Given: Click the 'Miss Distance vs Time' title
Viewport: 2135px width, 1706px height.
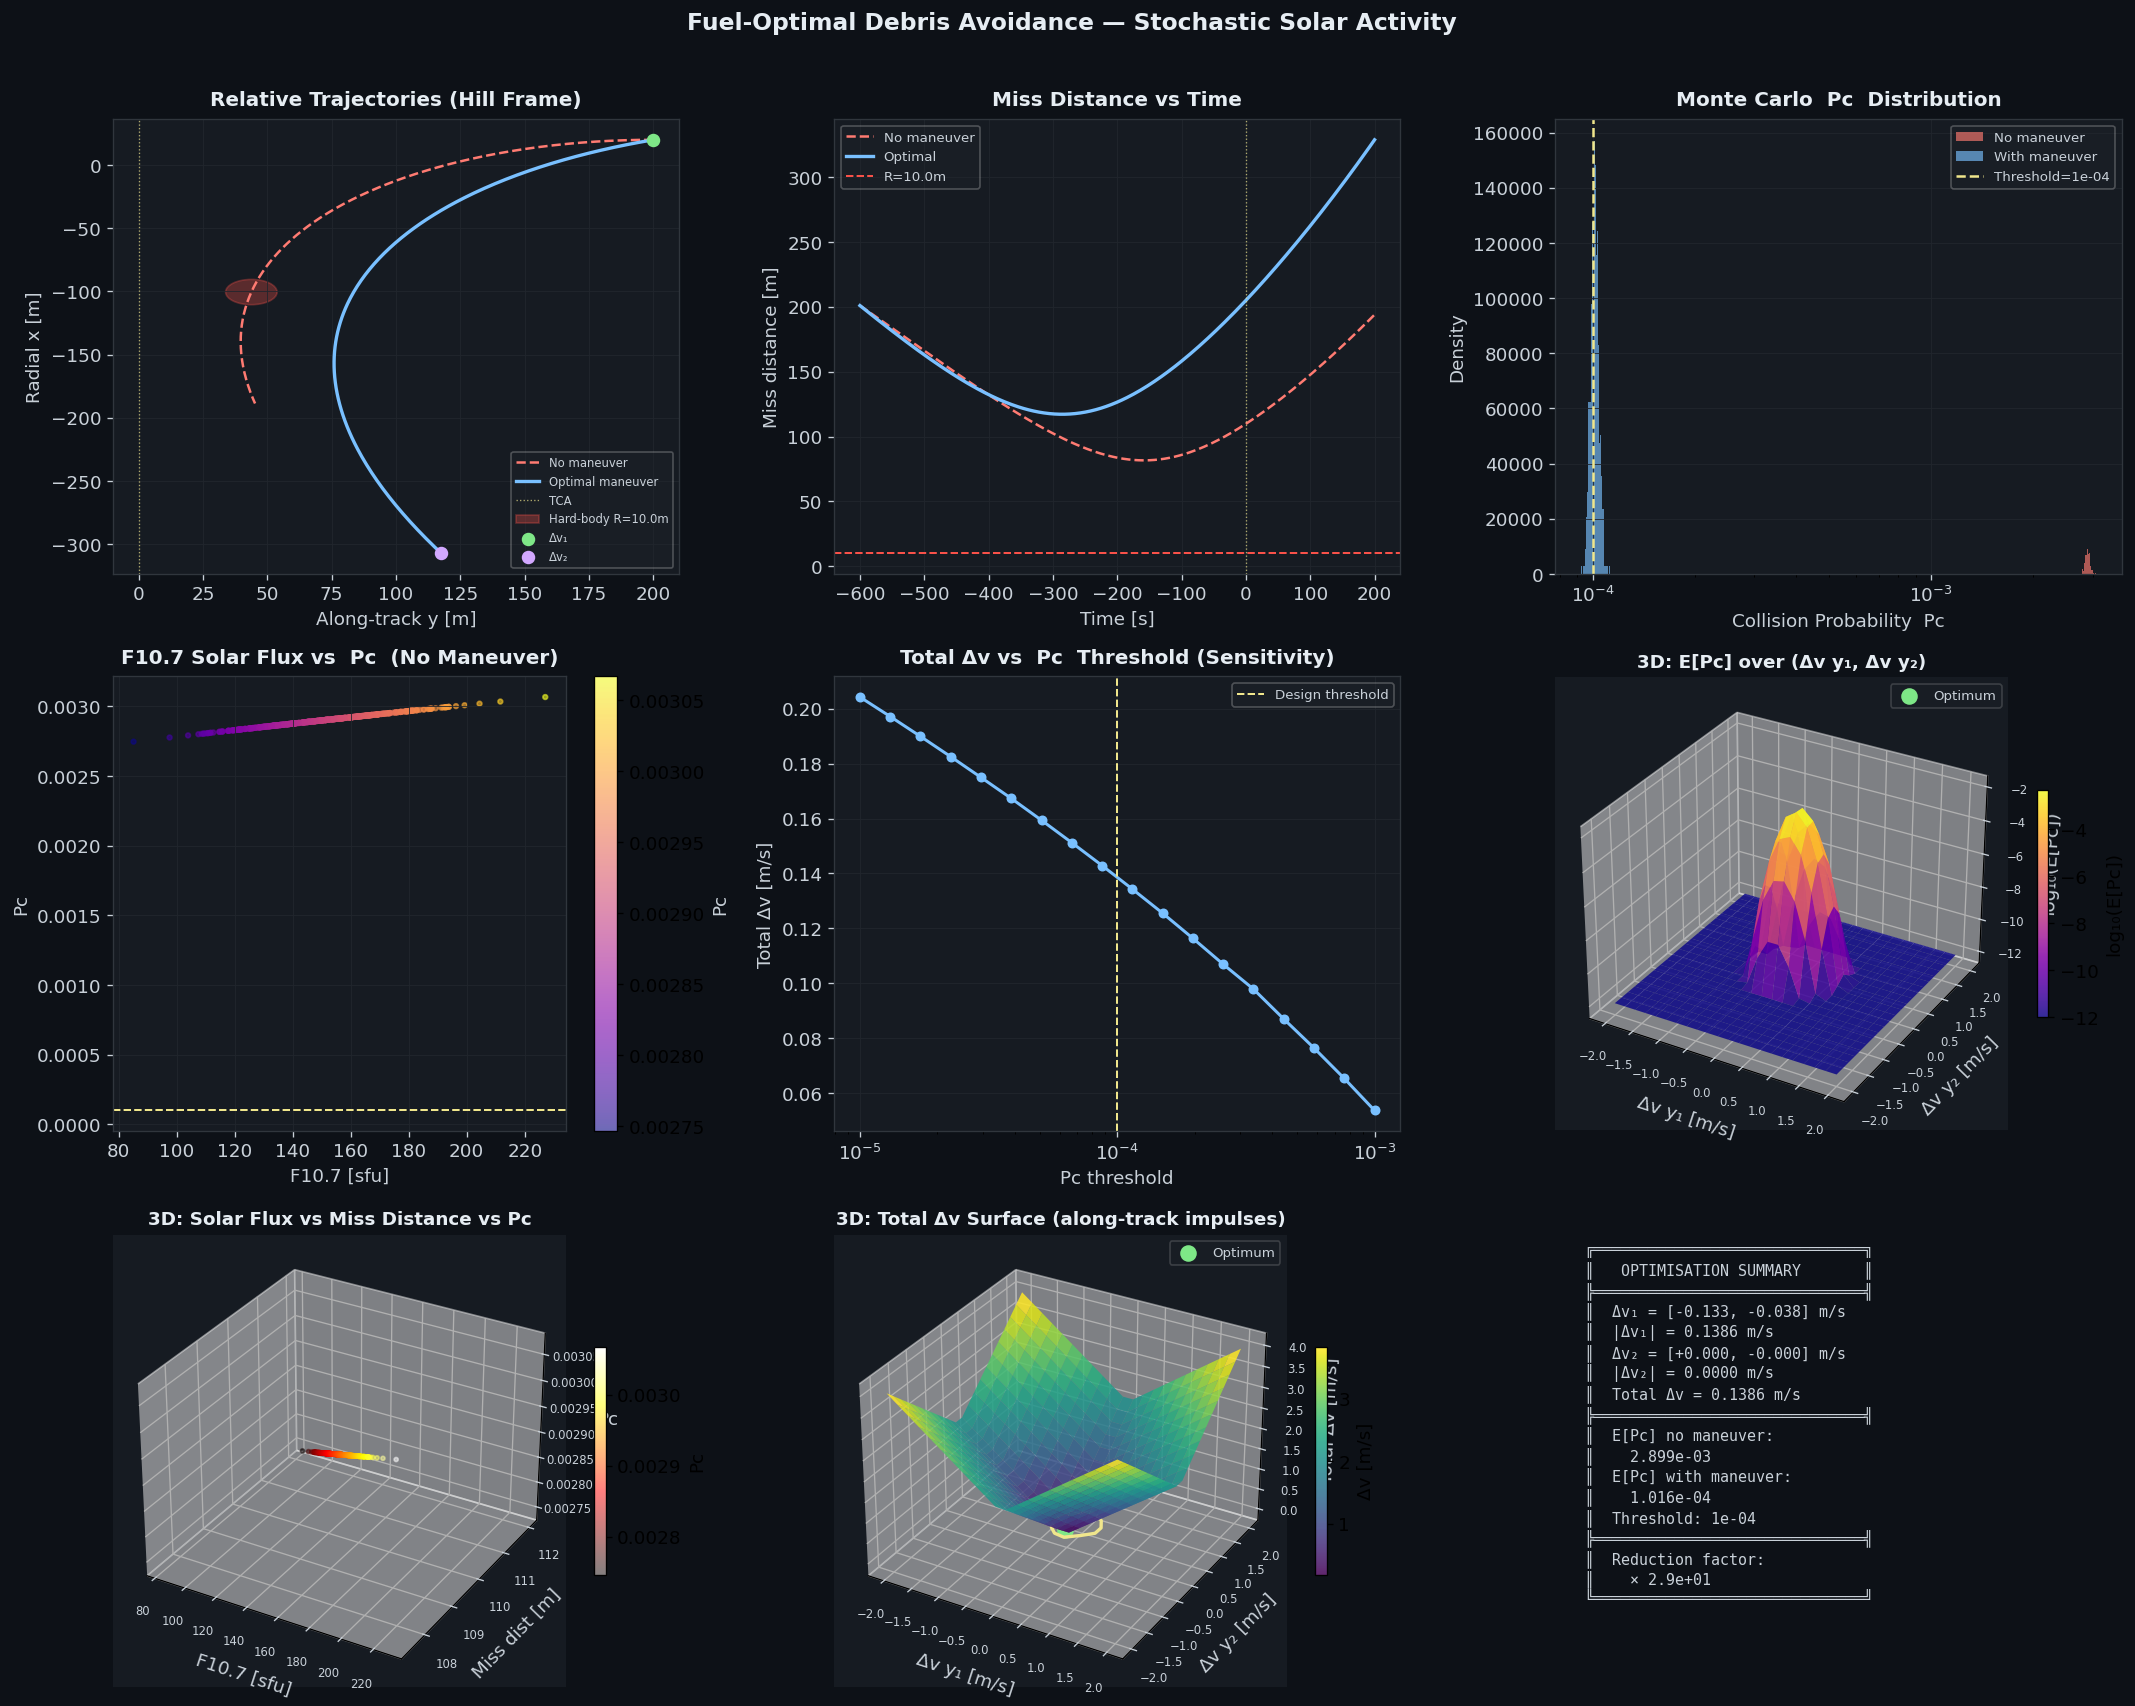Looking at the screenshot, I should 1117,99.
